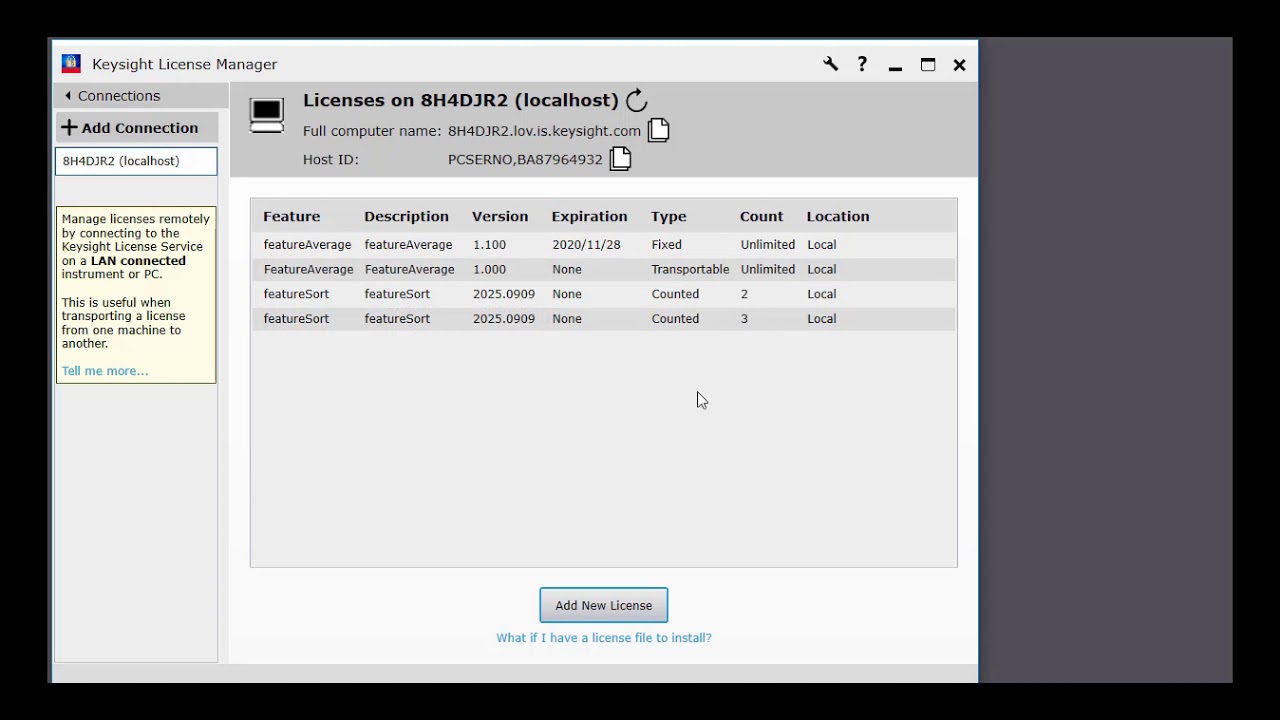Click the Connections header label
1280x720 pixels.
[119, 96]
